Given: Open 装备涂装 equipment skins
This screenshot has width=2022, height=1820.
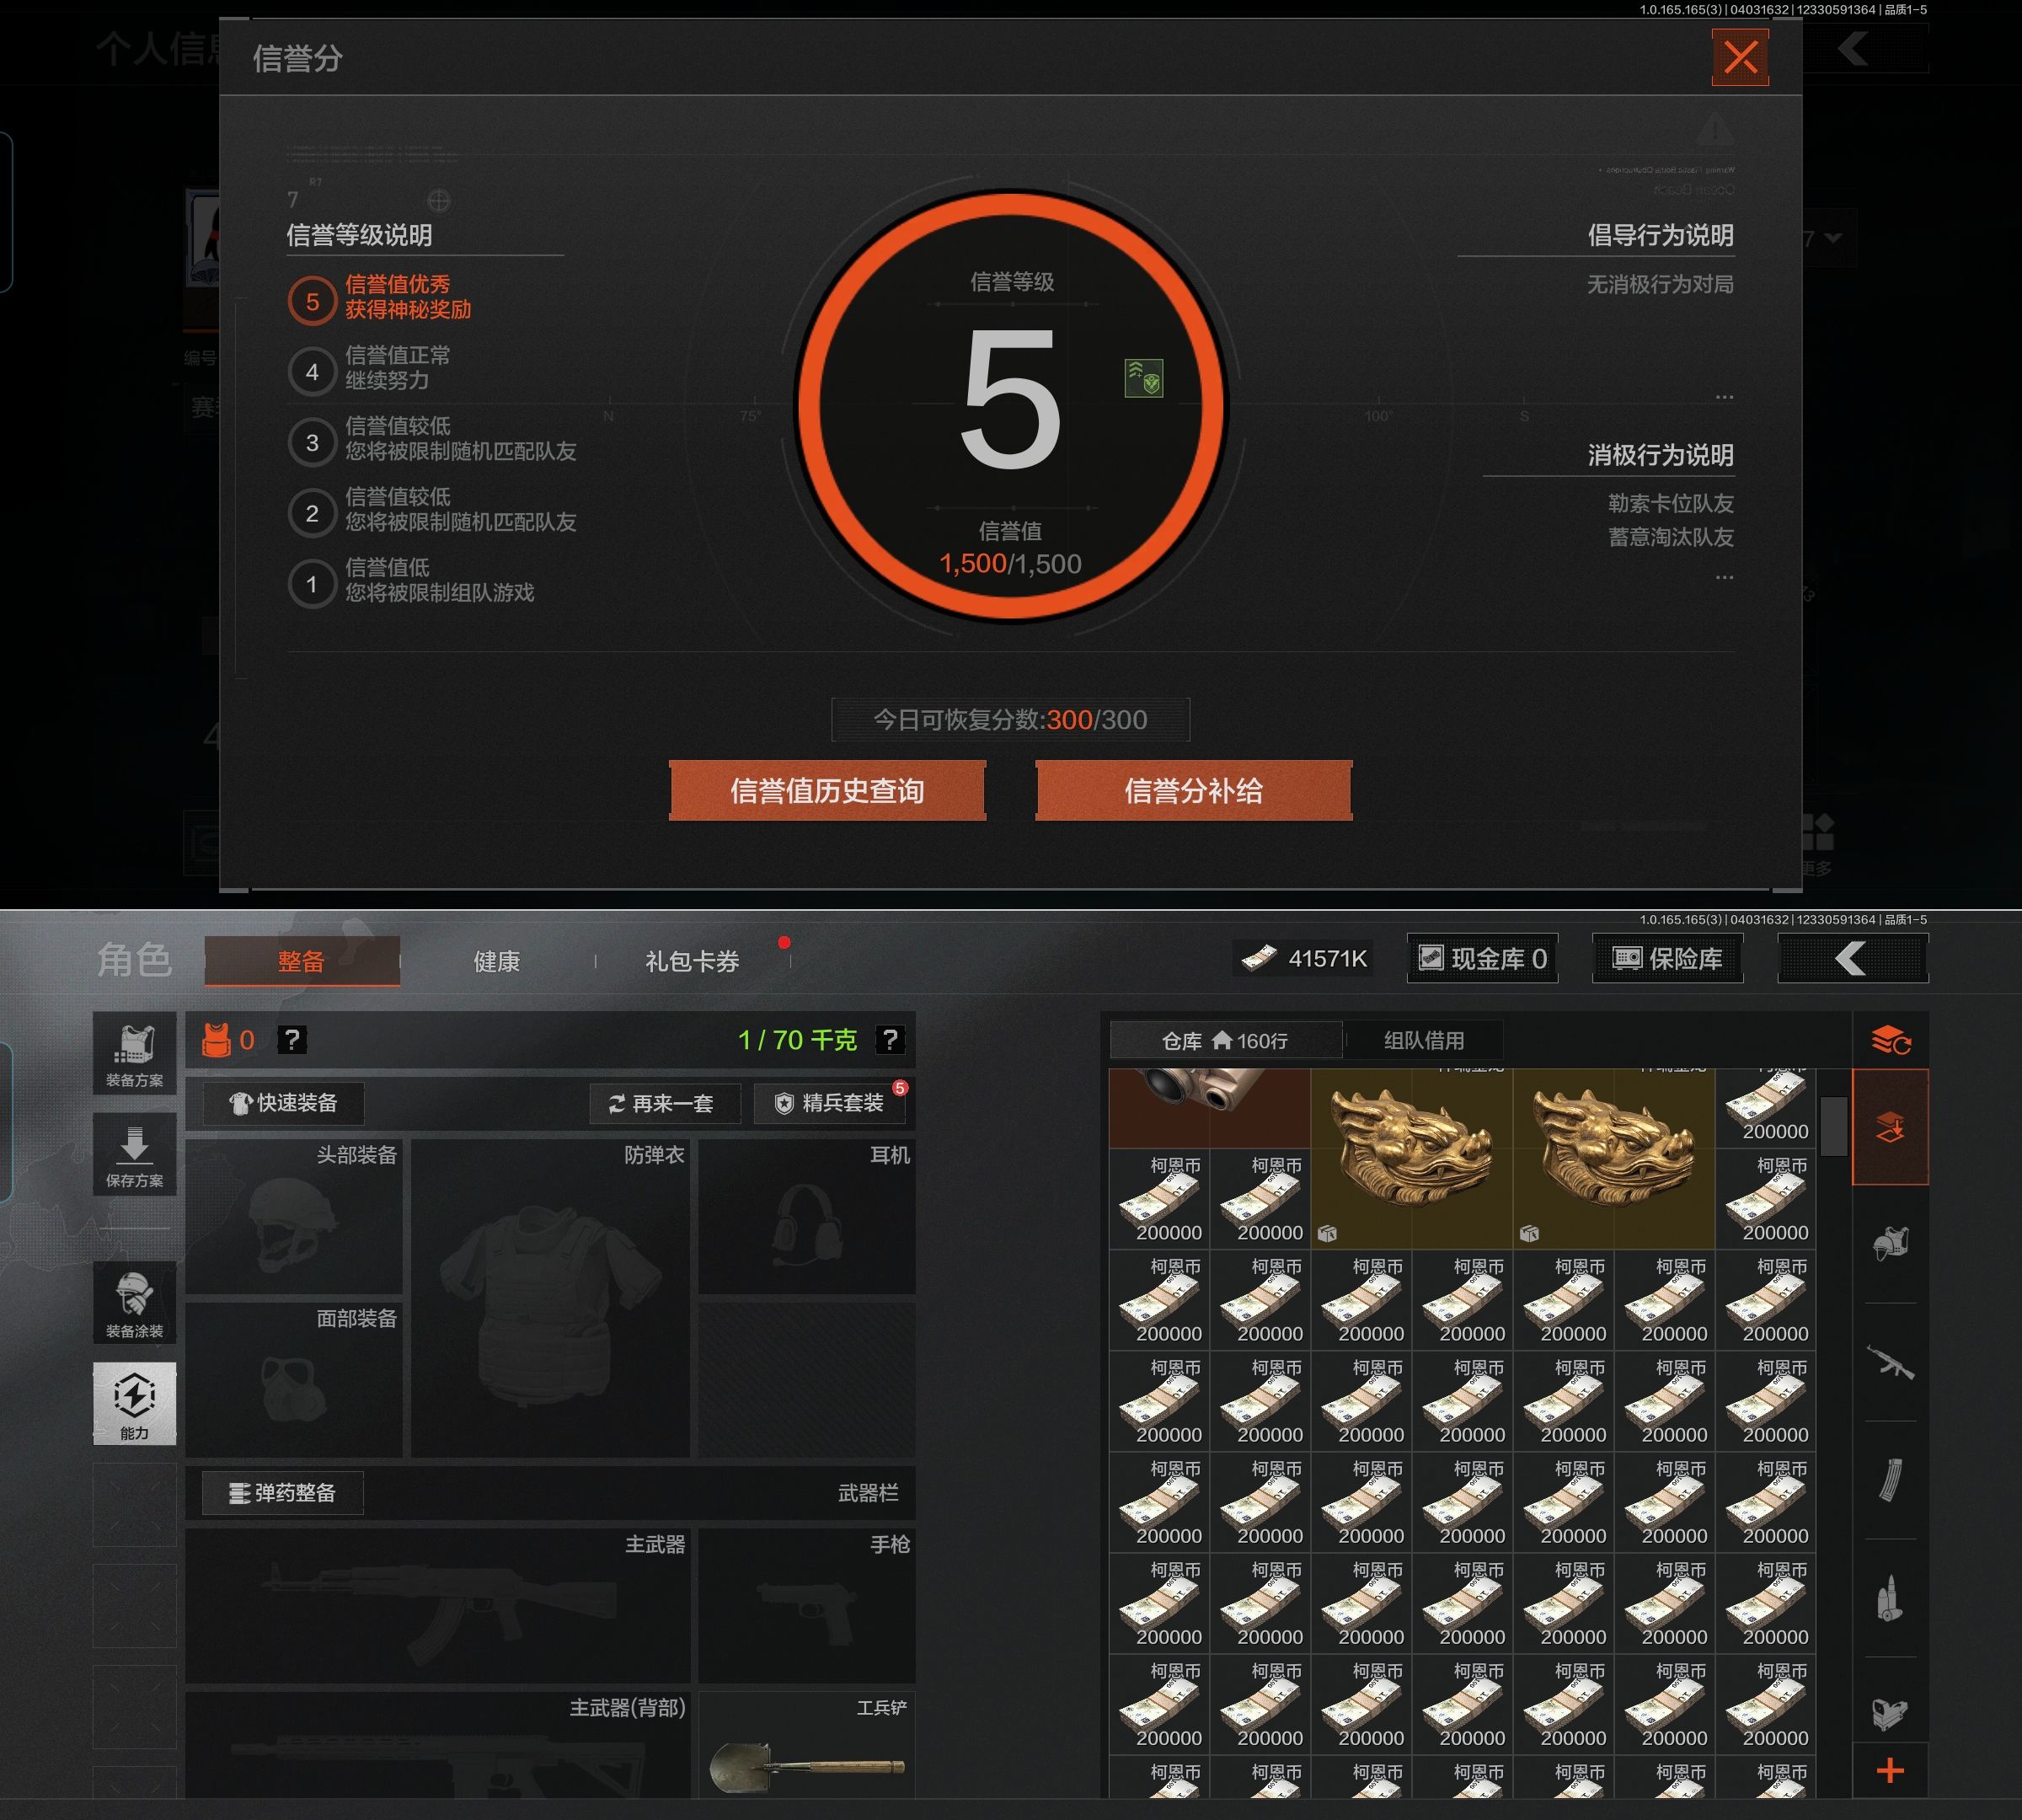Looking at the screenshot, I should click(x=134, y=1303).
